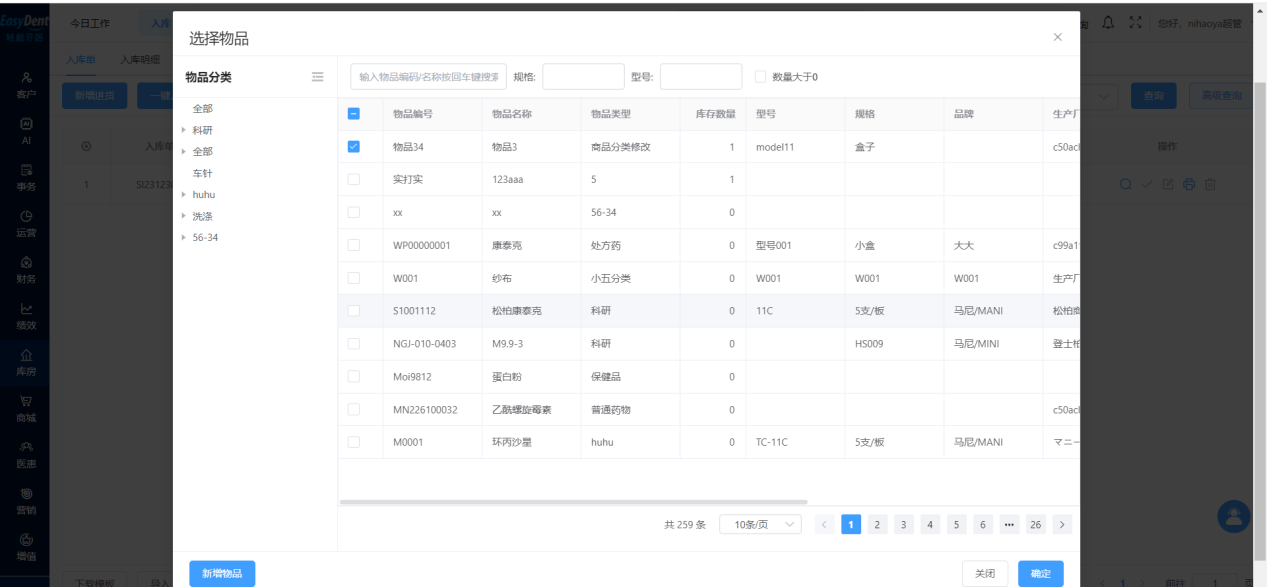Open the 库房 warehouse sidebar module

26,361
